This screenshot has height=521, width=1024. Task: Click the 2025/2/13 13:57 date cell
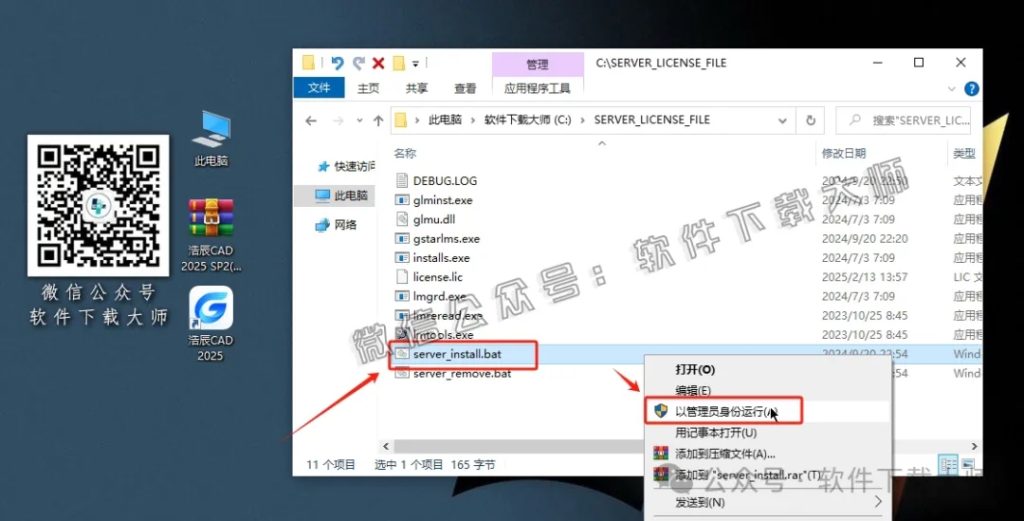(864, 277)
